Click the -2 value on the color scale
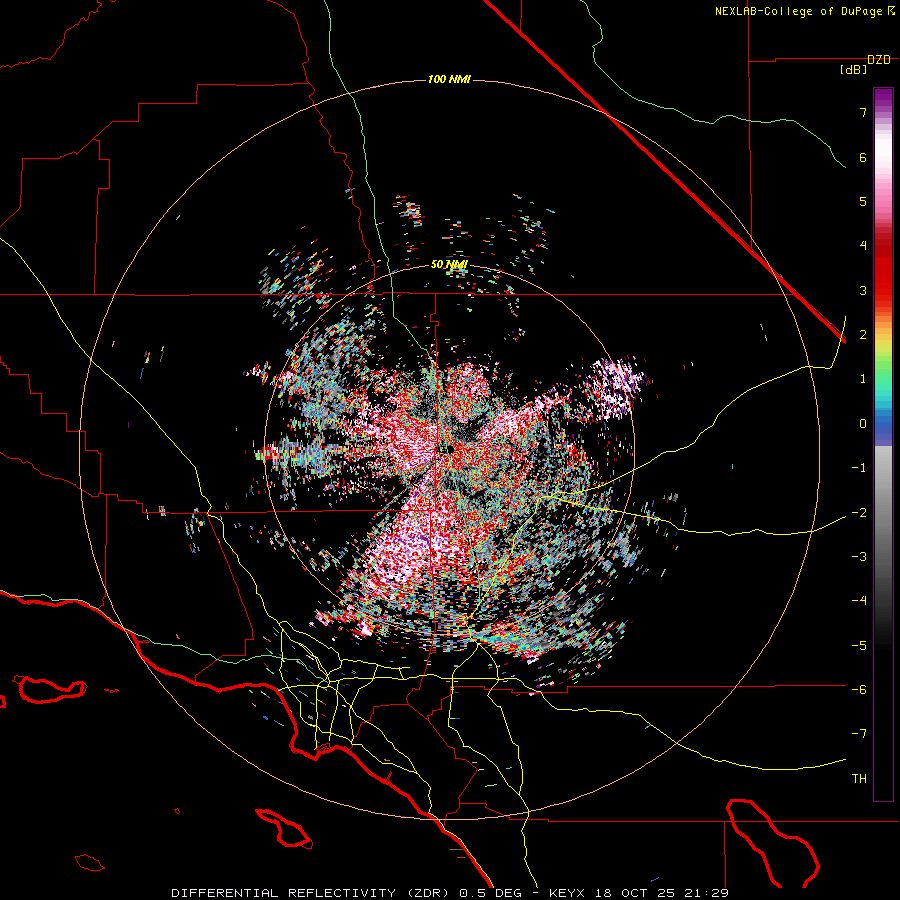 [859, 513]
